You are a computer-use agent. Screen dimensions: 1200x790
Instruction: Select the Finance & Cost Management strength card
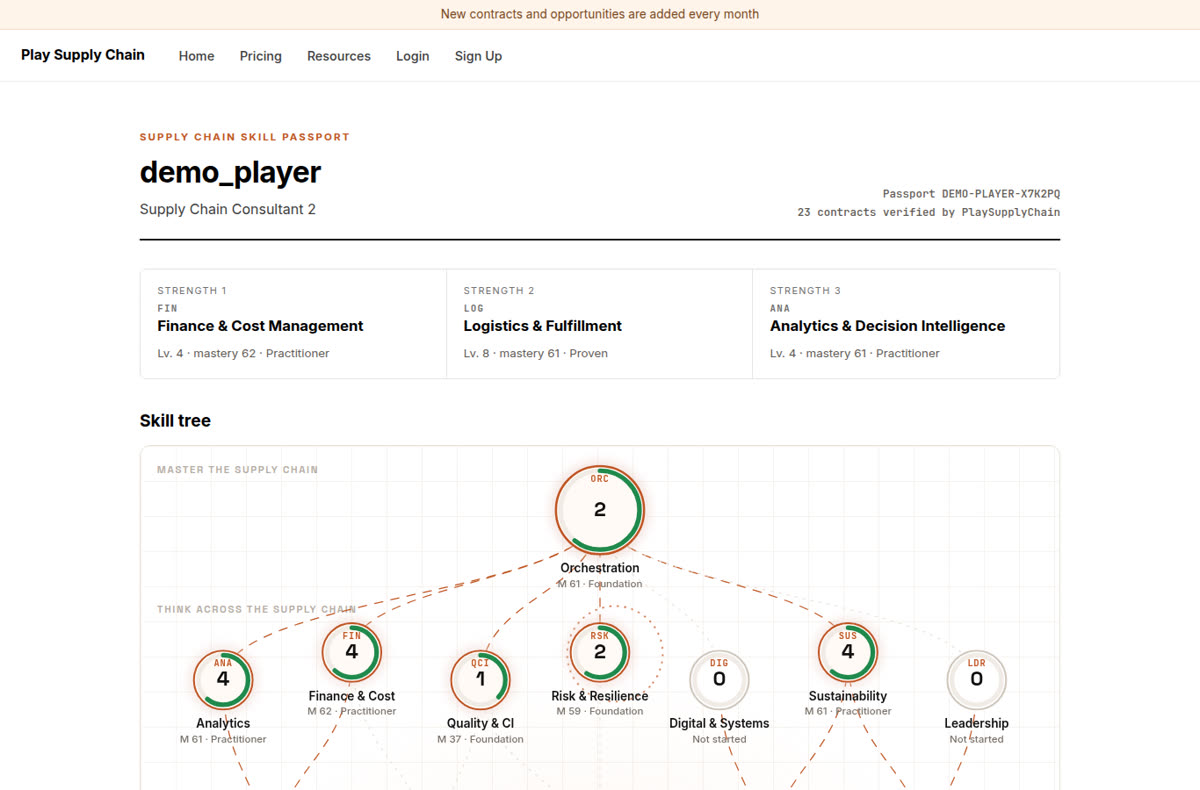click(294, 324)
